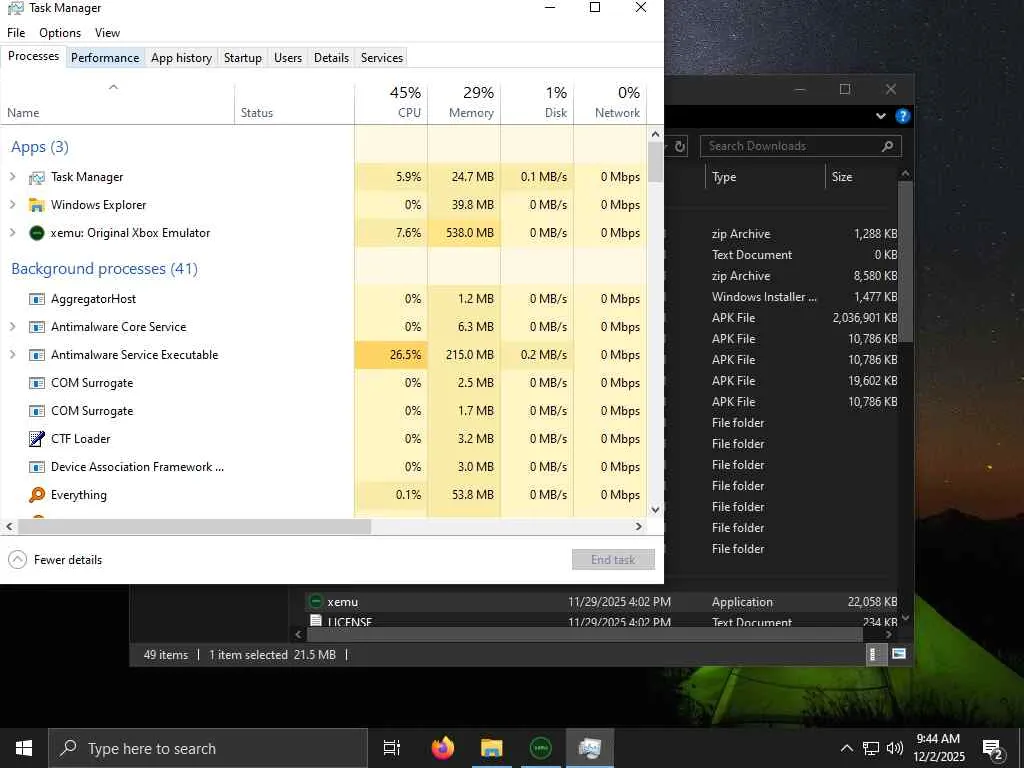
Task: Click the Device Association Framework icon
Action: tap(37, 467)
